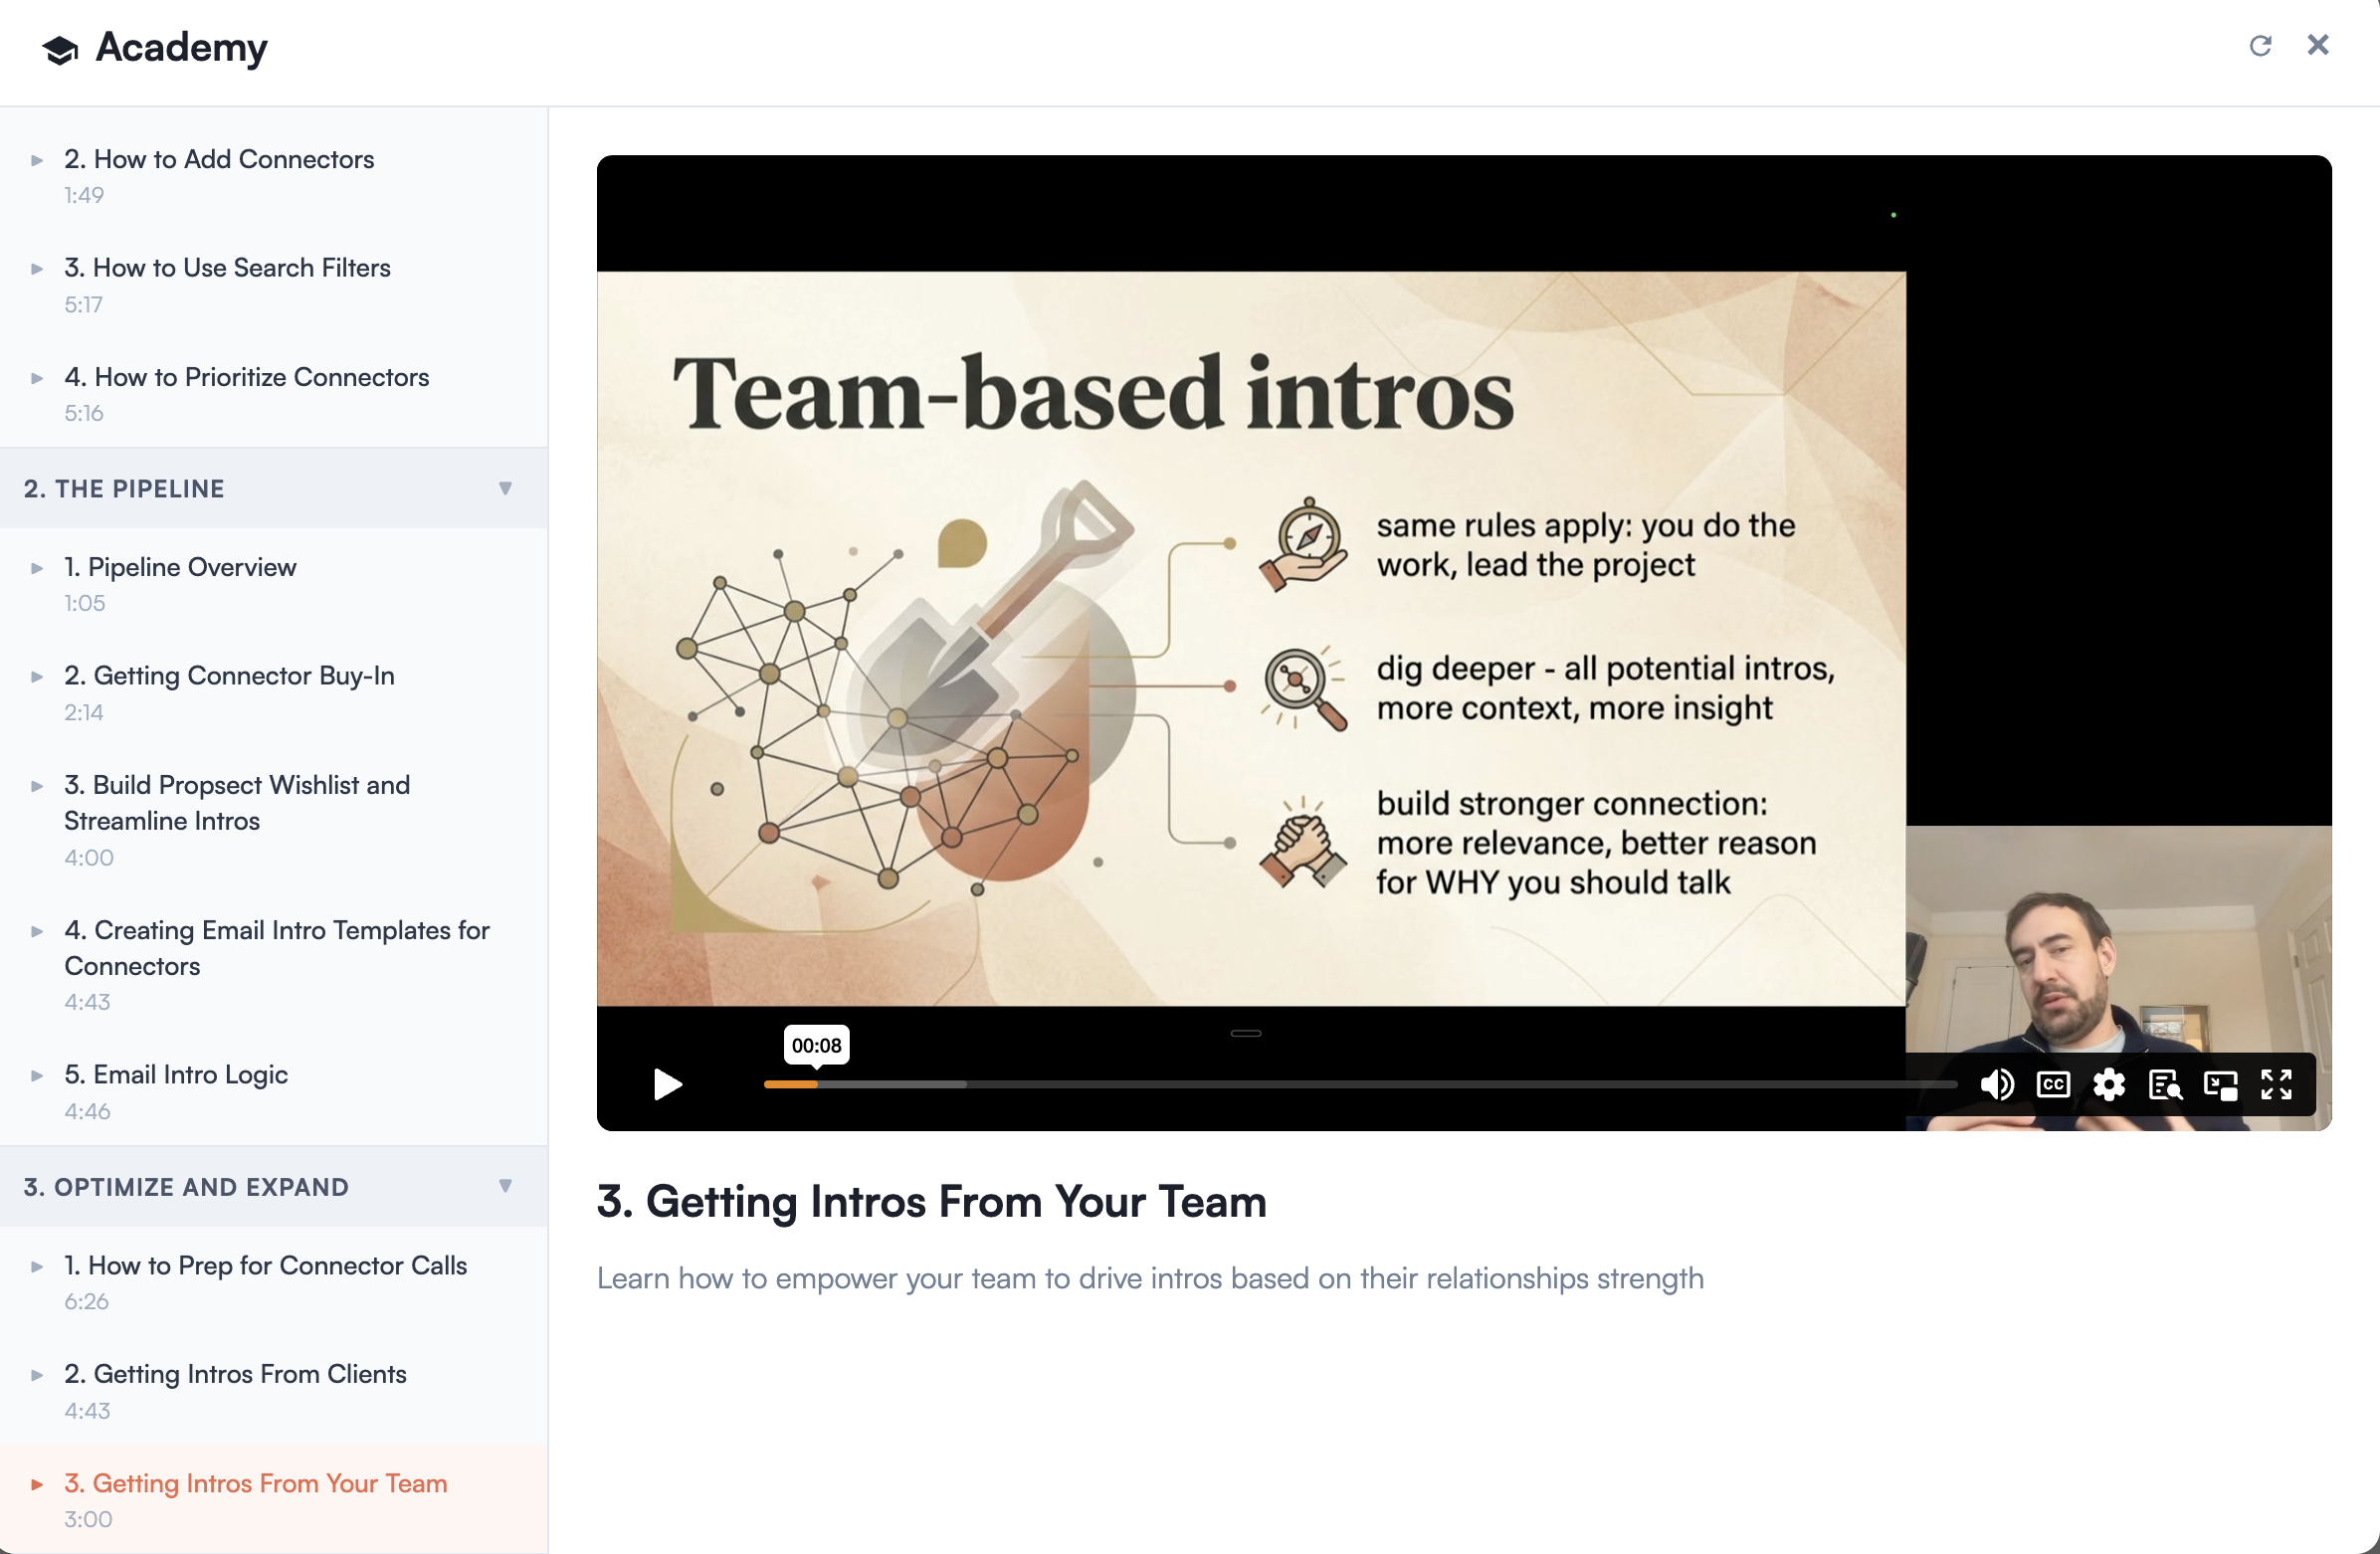Click the Academy graduation cap logo
Screen dimensions: 2380x1554
click(57, 48)
